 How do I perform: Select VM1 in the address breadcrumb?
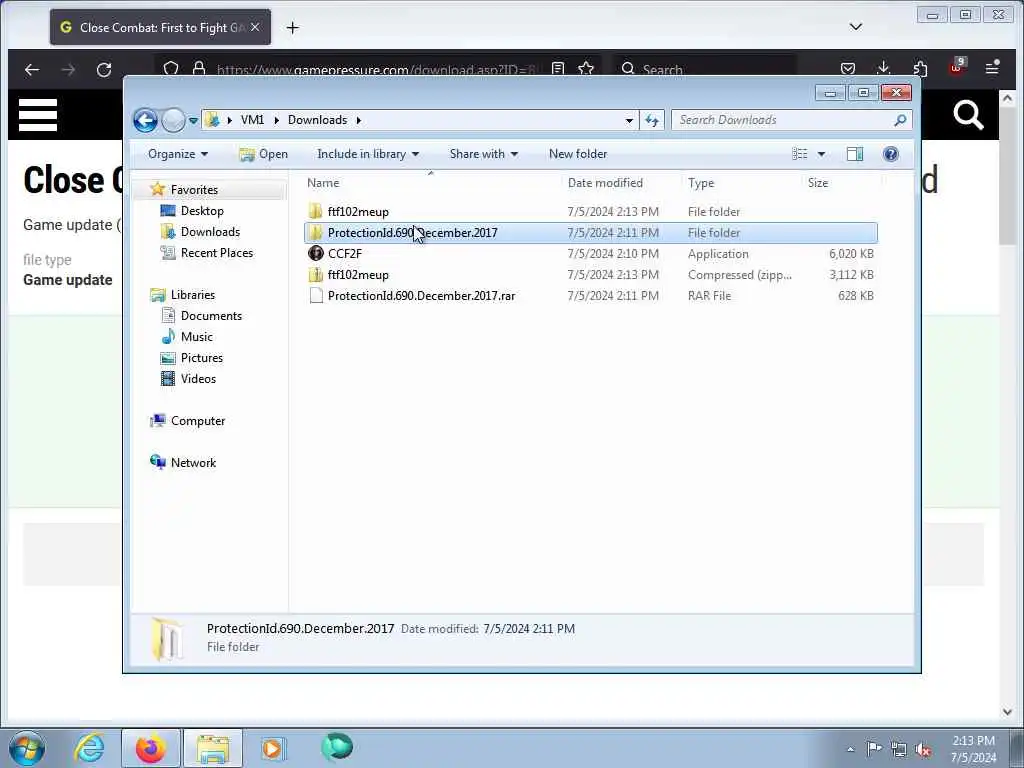click(x=252, y=120)
